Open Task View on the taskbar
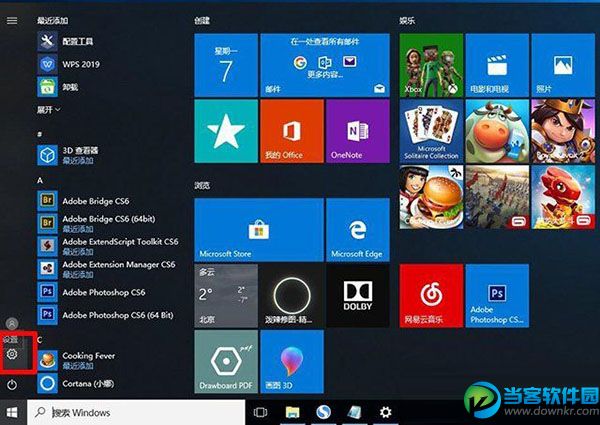 (260, 412)
